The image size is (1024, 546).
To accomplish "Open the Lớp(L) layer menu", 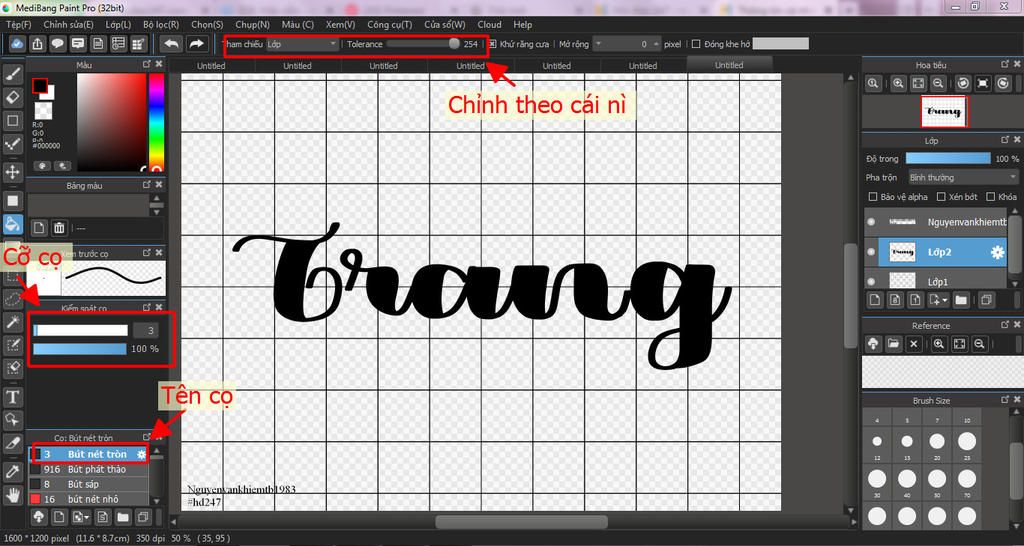I will [118, 24].
